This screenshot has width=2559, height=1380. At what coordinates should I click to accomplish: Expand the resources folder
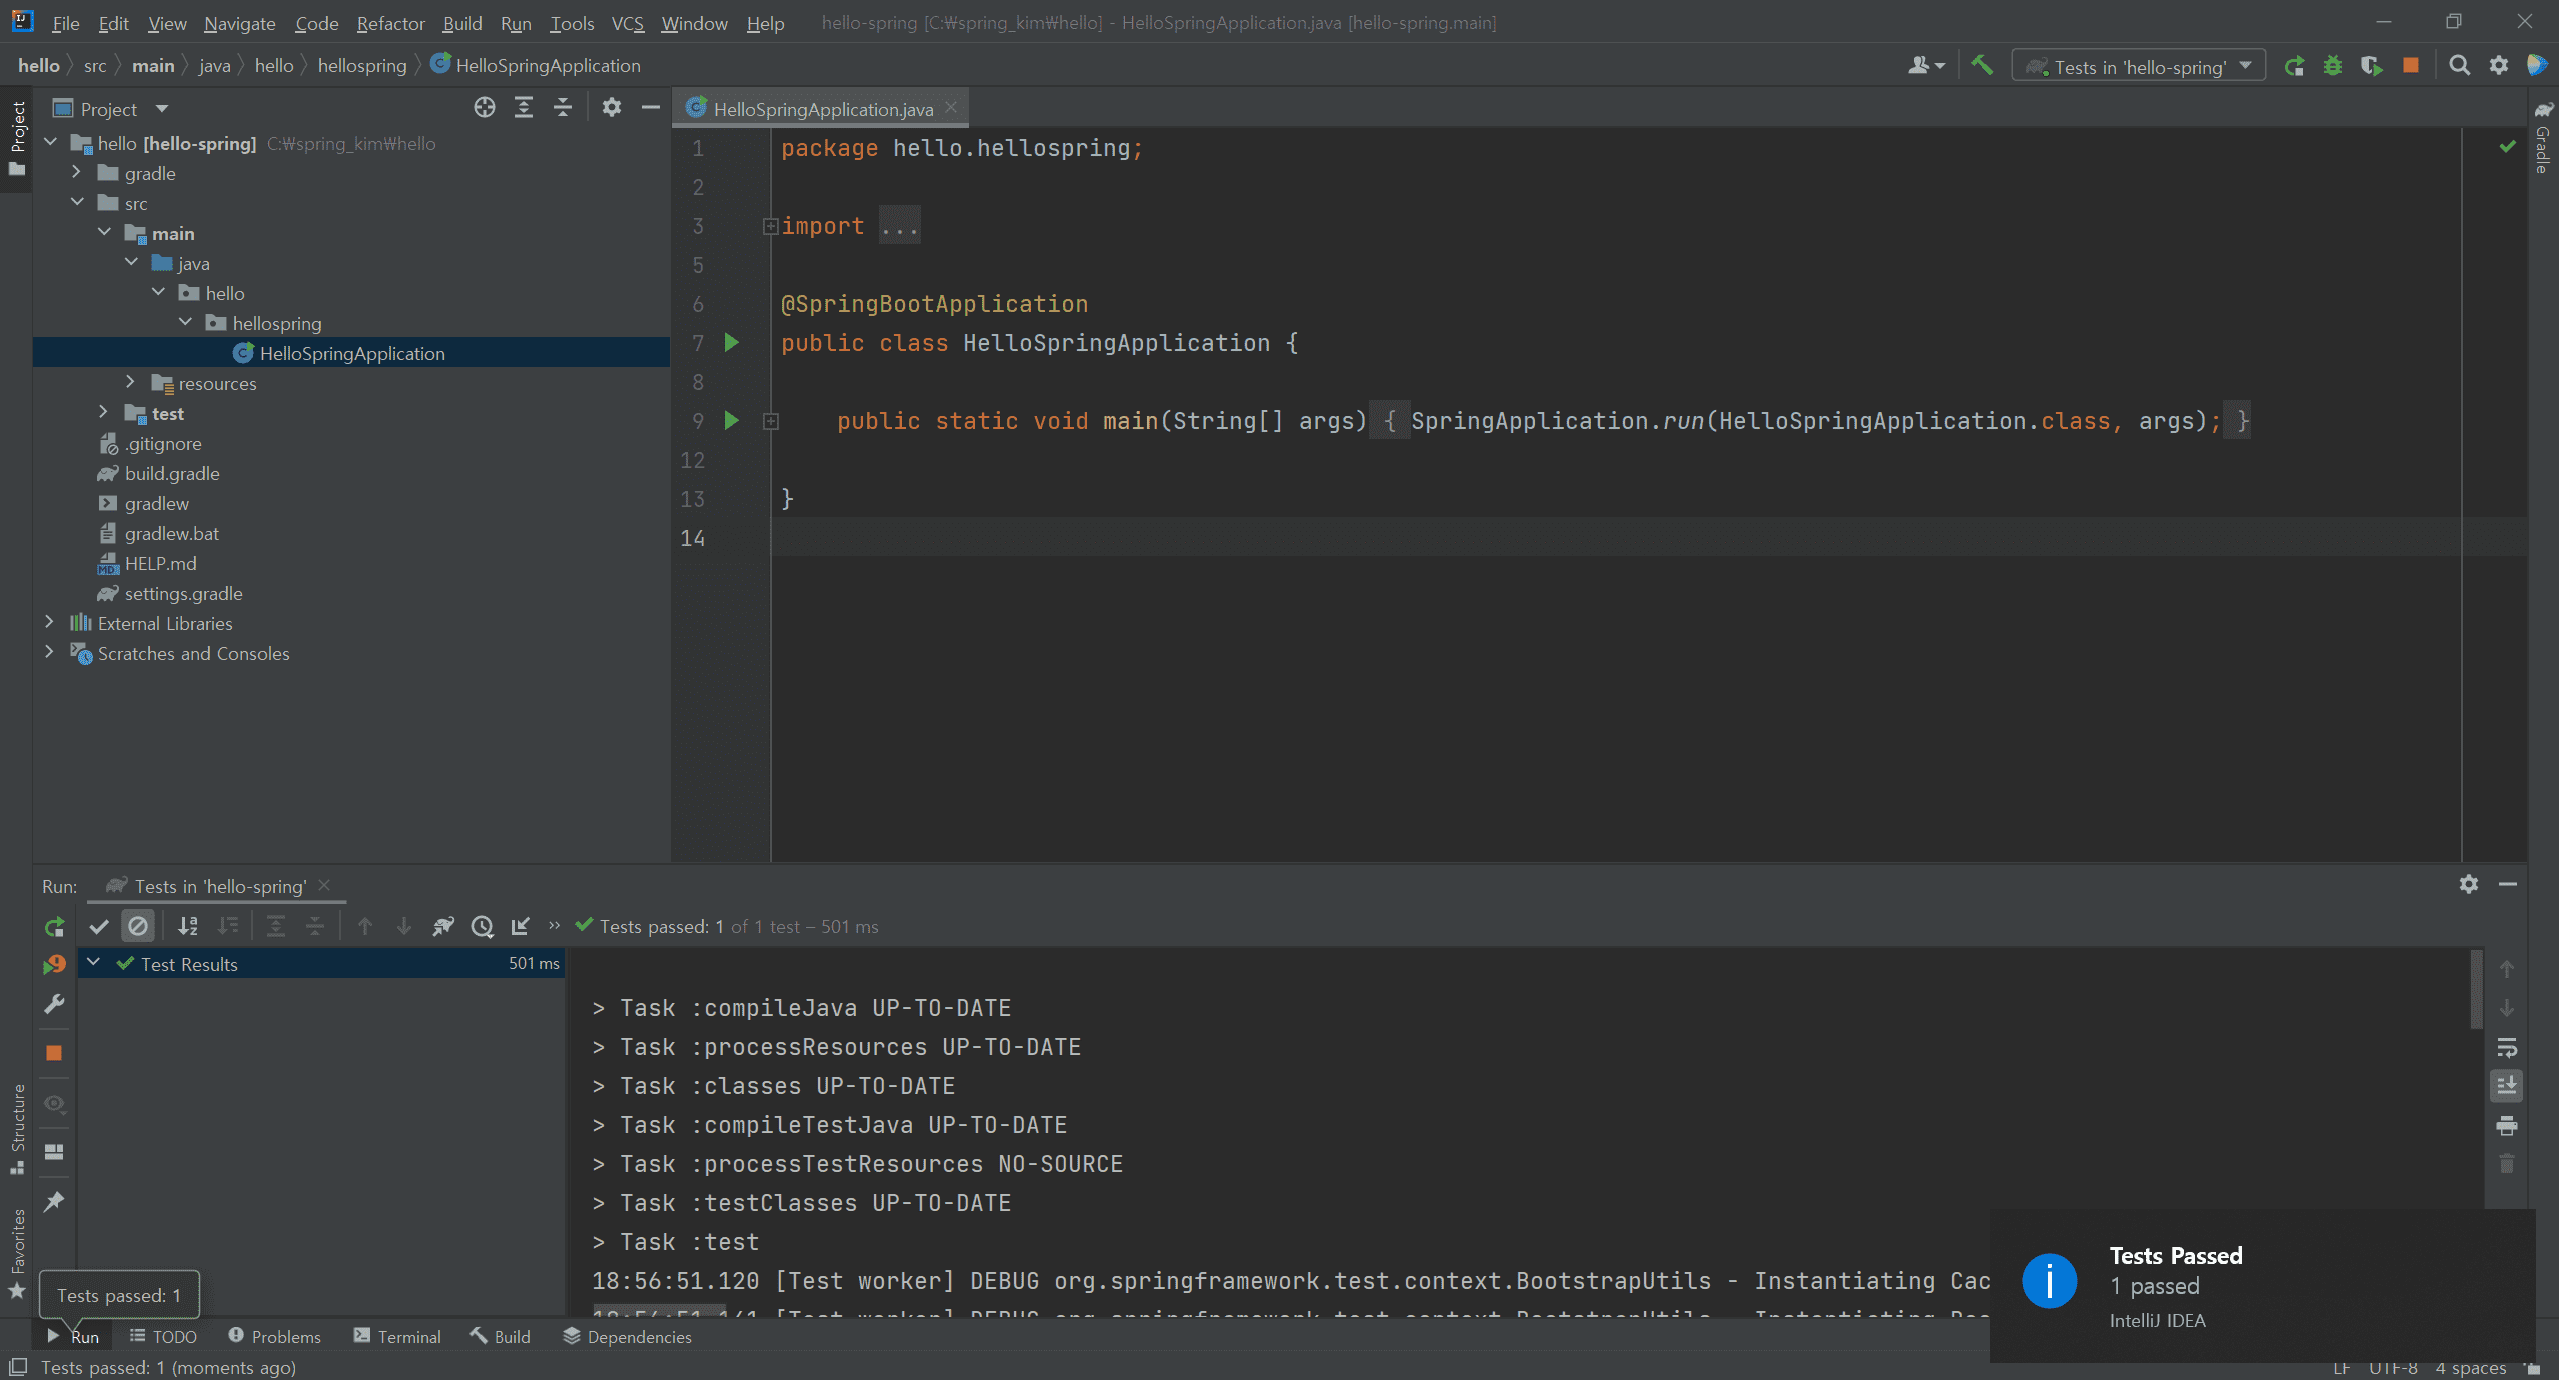click(x=130, y=383)
